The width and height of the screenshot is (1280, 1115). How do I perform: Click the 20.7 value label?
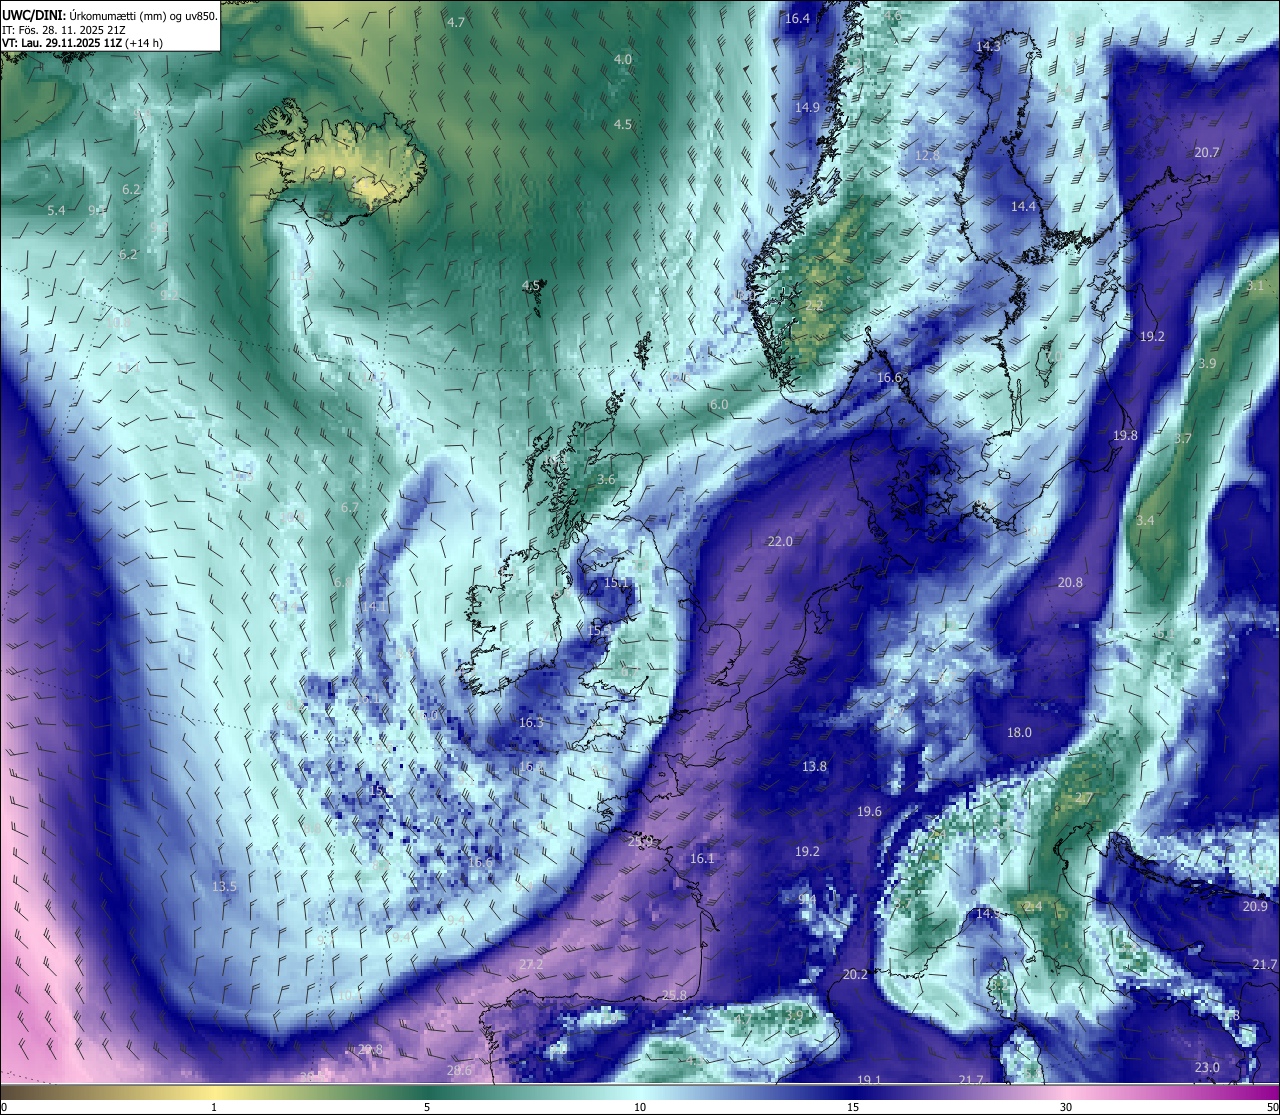pos(1207,152)
